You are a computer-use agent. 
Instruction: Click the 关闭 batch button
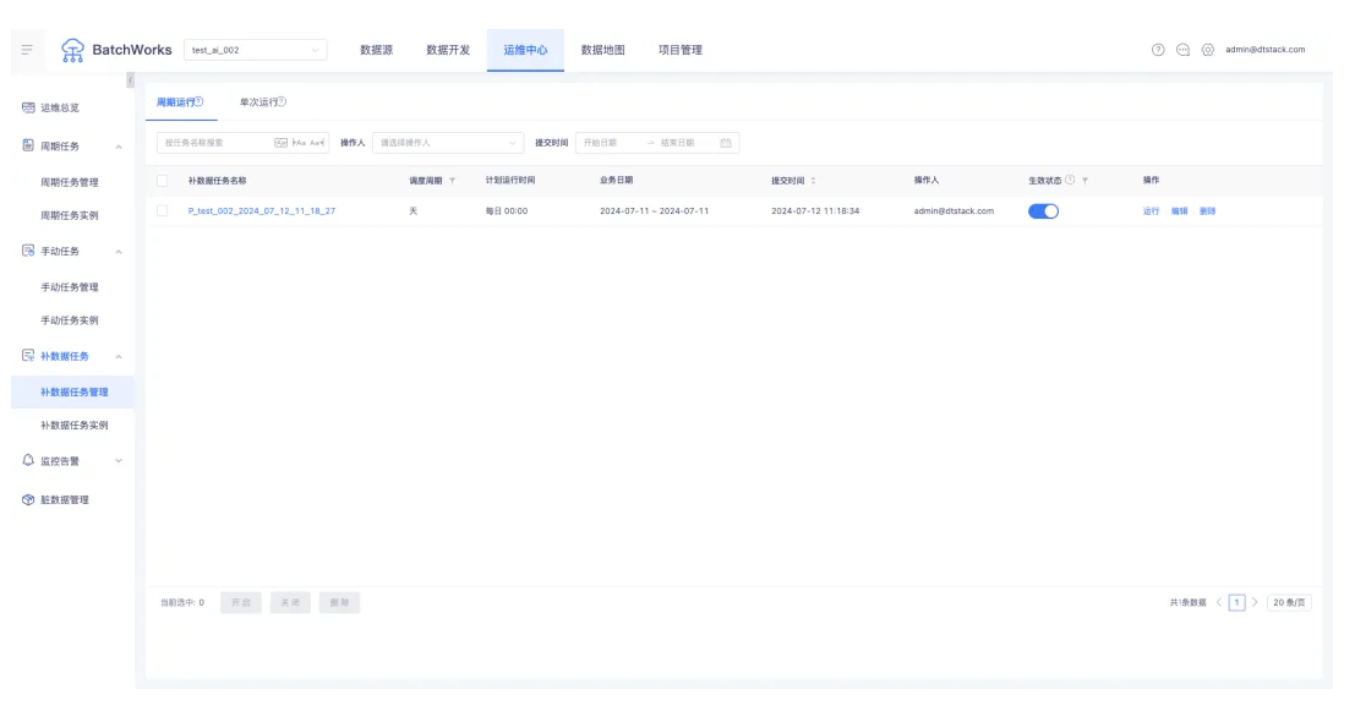point(290,603)
